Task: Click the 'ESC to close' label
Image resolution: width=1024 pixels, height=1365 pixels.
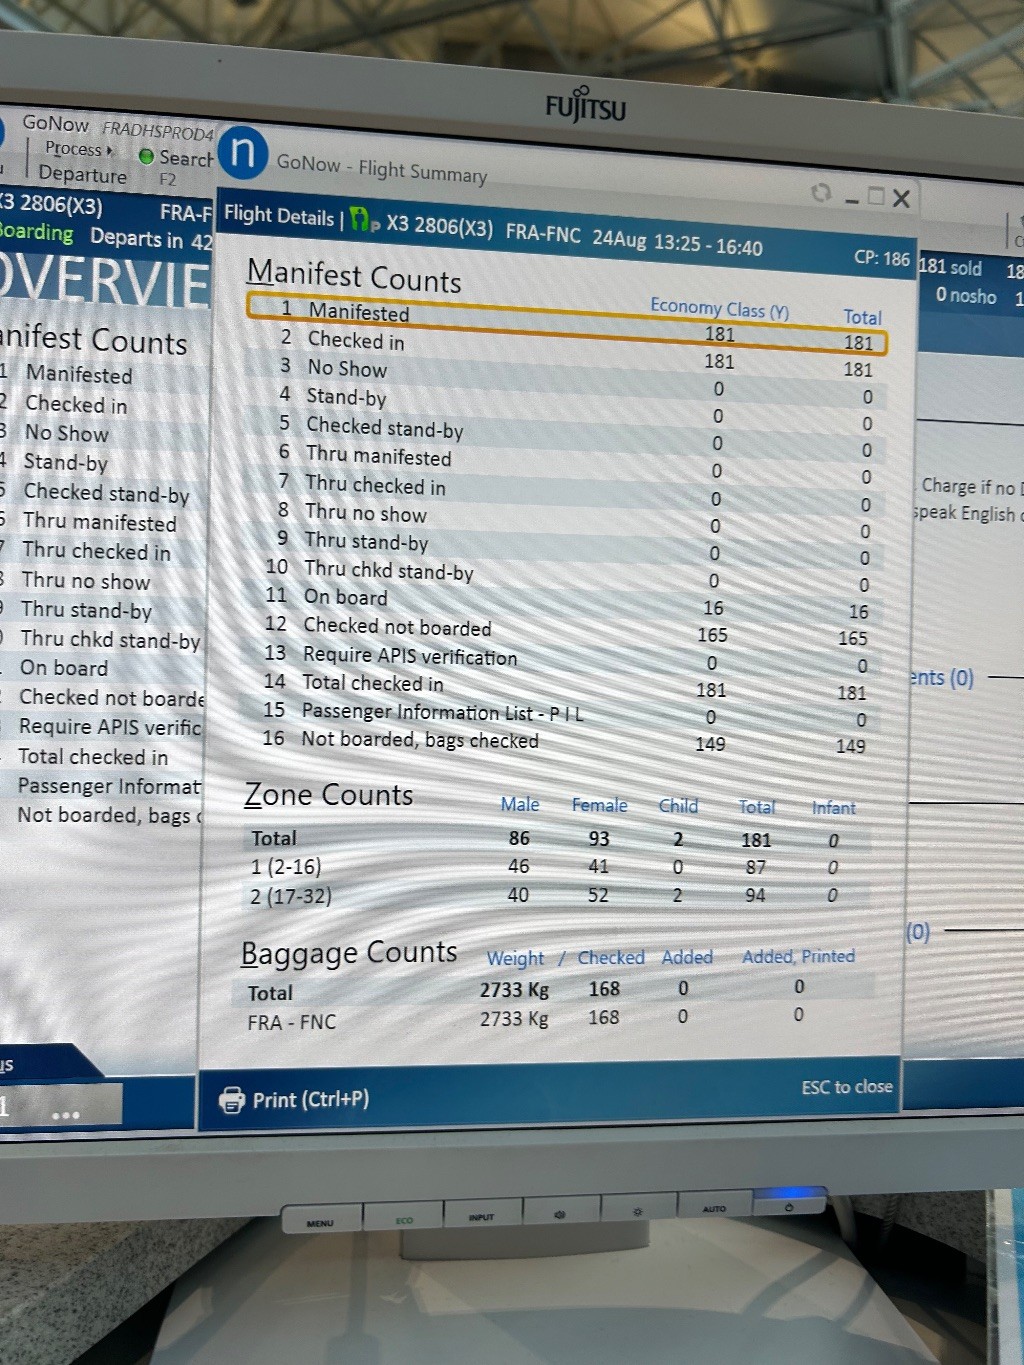Action: pos(846,1087)
